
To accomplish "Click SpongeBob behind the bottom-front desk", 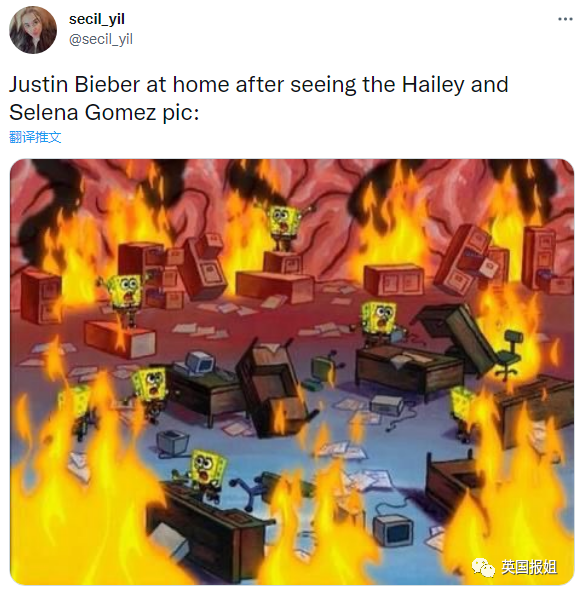I will pos(206,474).
